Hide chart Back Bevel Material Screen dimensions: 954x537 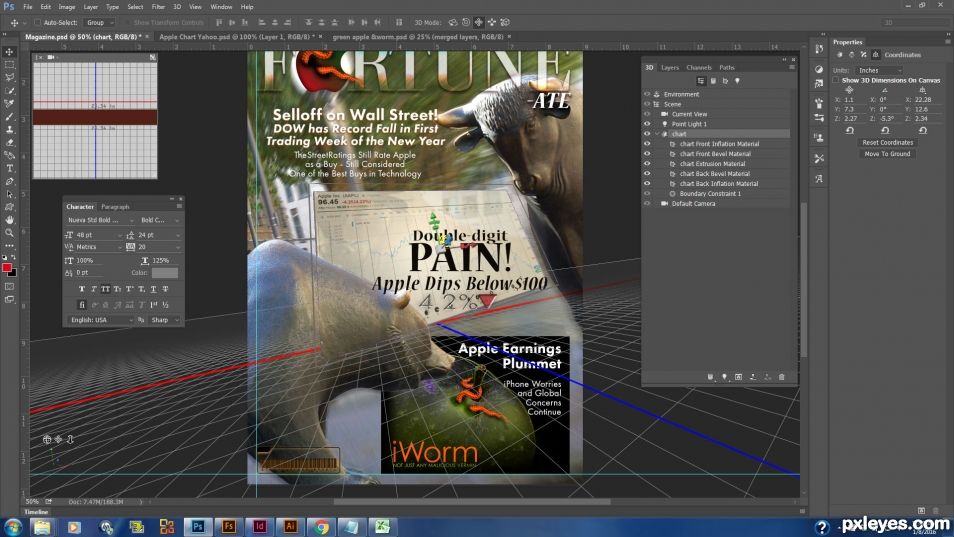coord(647,174)
